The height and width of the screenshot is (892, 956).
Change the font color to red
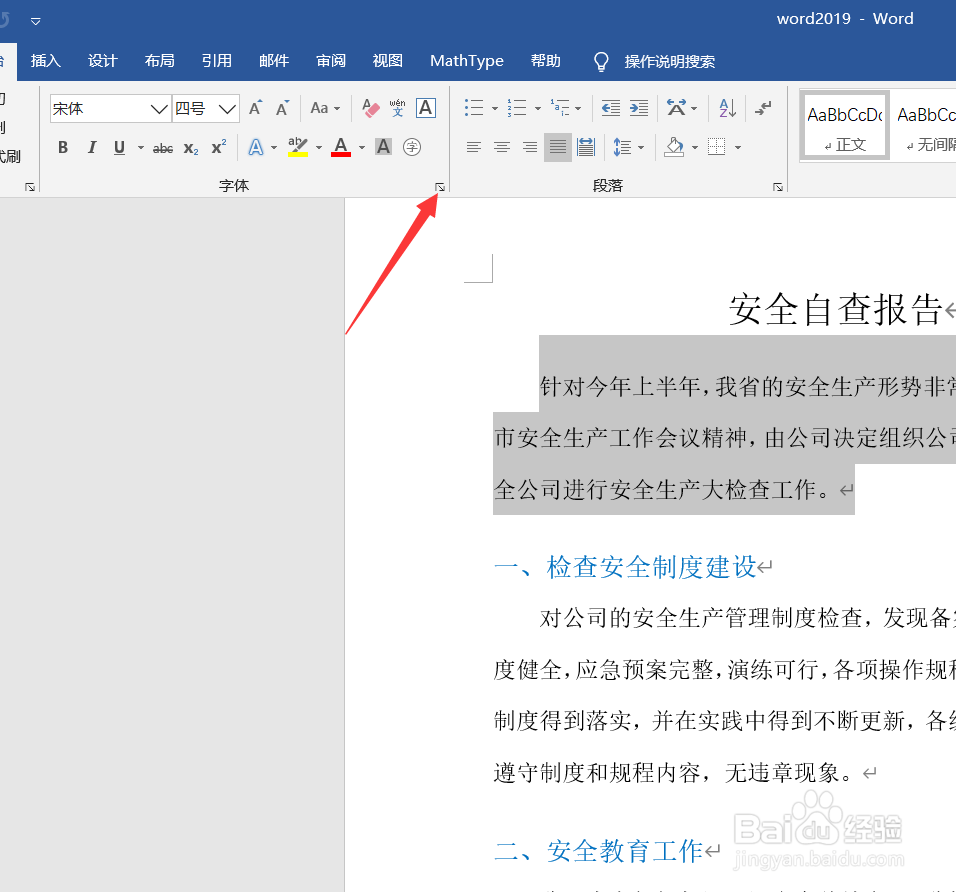click(x=340, y=147)
